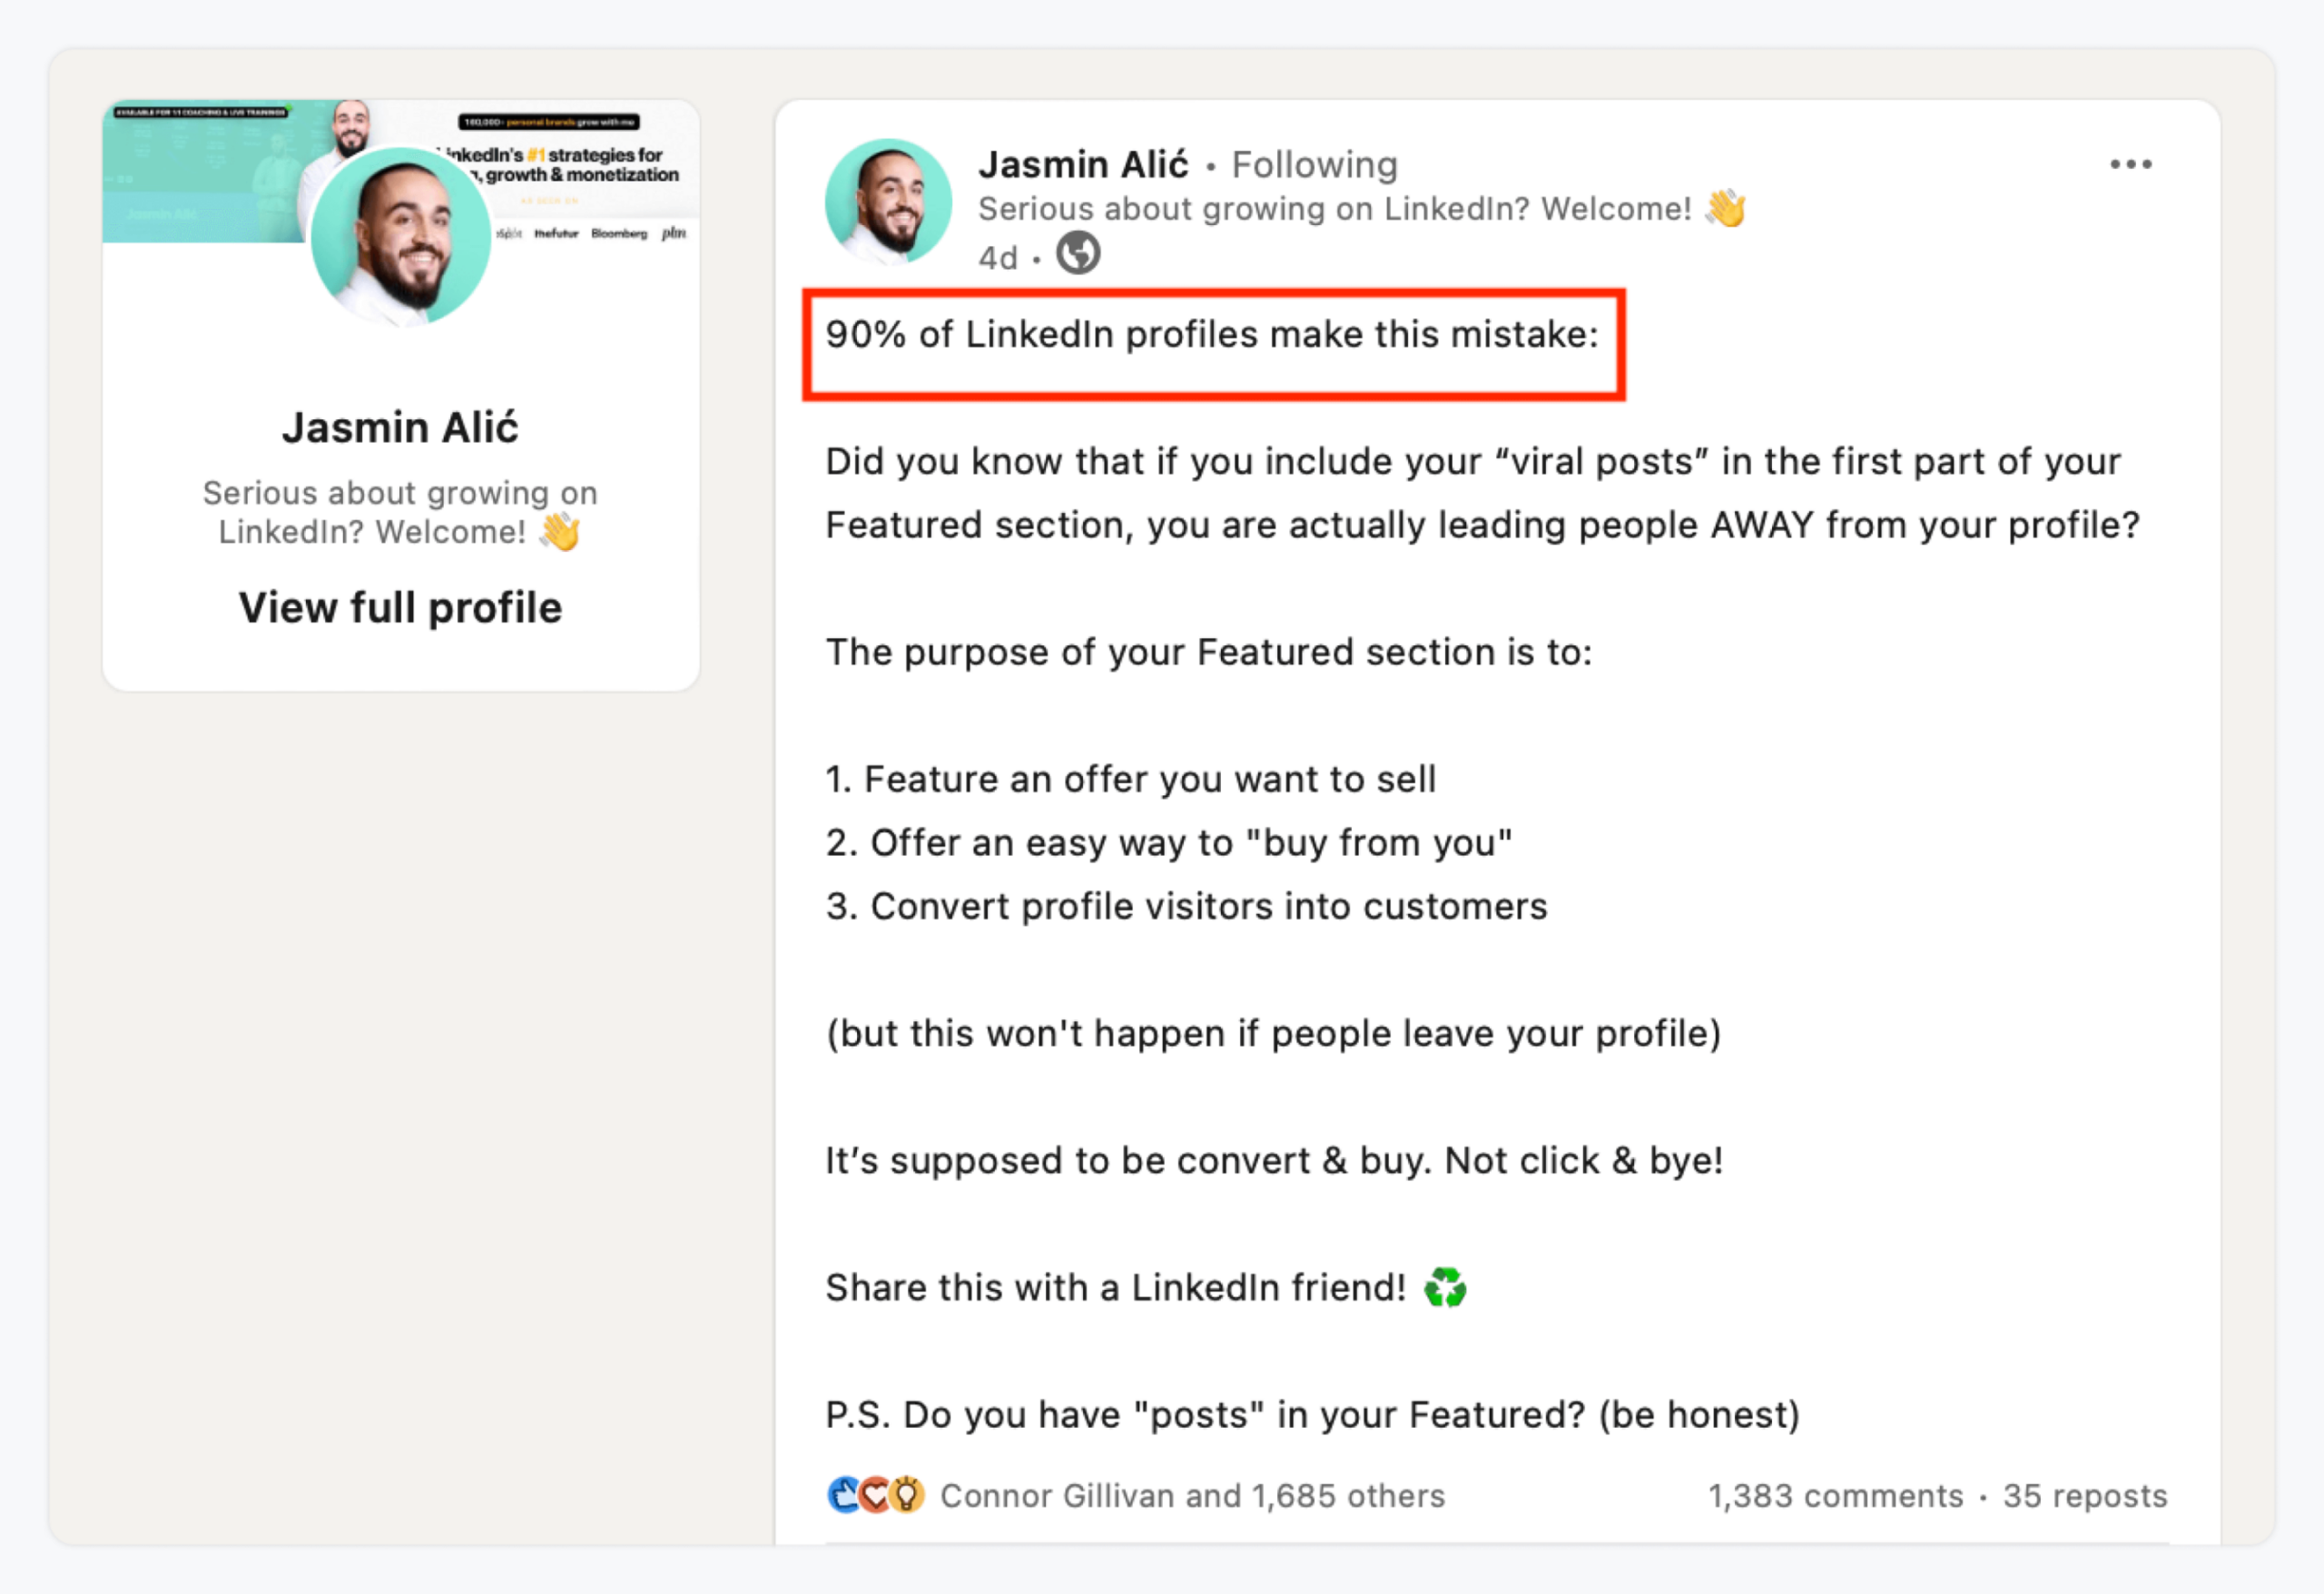Click Jasmin Alić name in post header
This screenshot has height=1594, width=2324.
[x=1083, y=165]
